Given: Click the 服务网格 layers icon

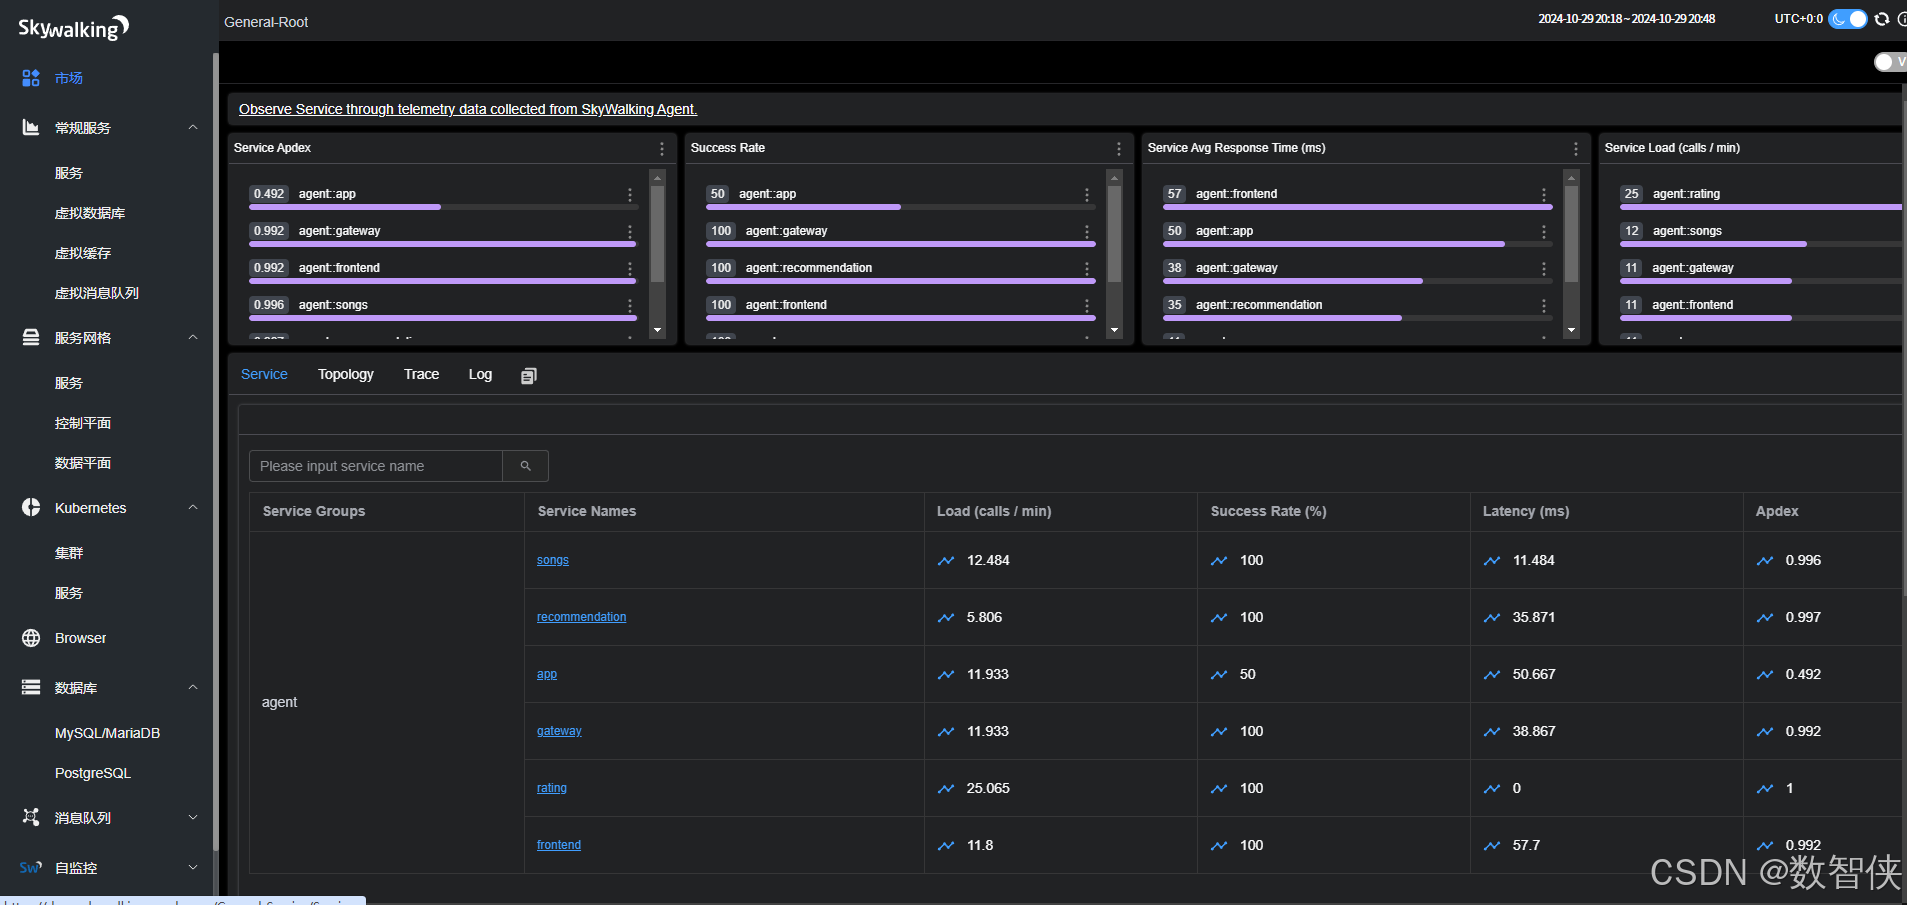Looking at the screenshot, I should (x=31, y=338).
